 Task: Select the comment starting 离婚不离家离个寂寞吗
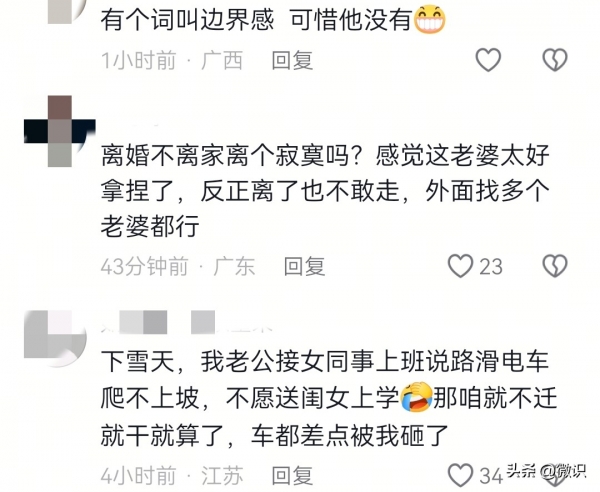(325, 191)
